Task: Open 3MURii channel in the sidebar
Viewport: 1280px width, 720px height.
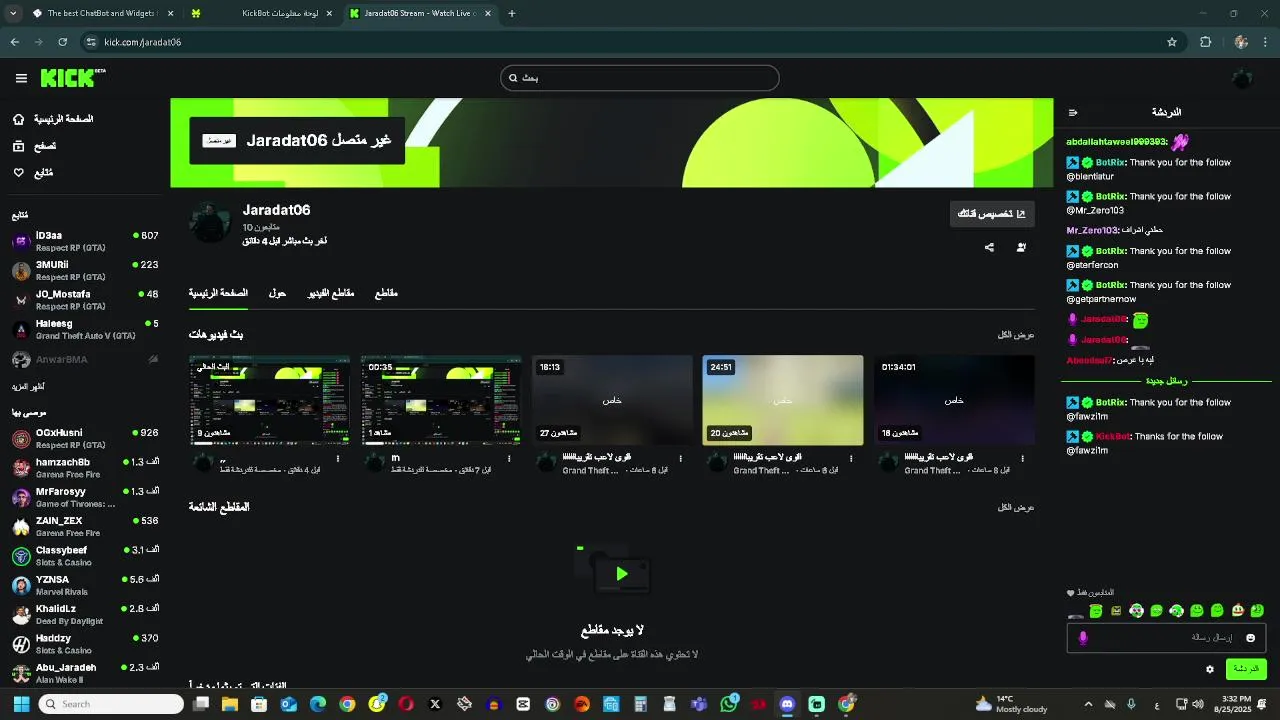Action: pos(85,270)
